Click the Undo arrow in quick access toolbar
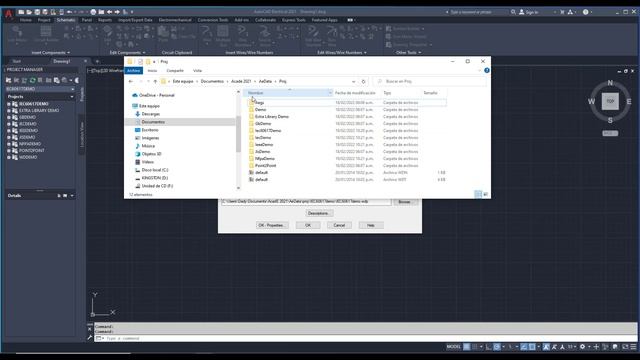Viewport: 640px width, 360px height. pyautogui.click(x=69, y=12)
